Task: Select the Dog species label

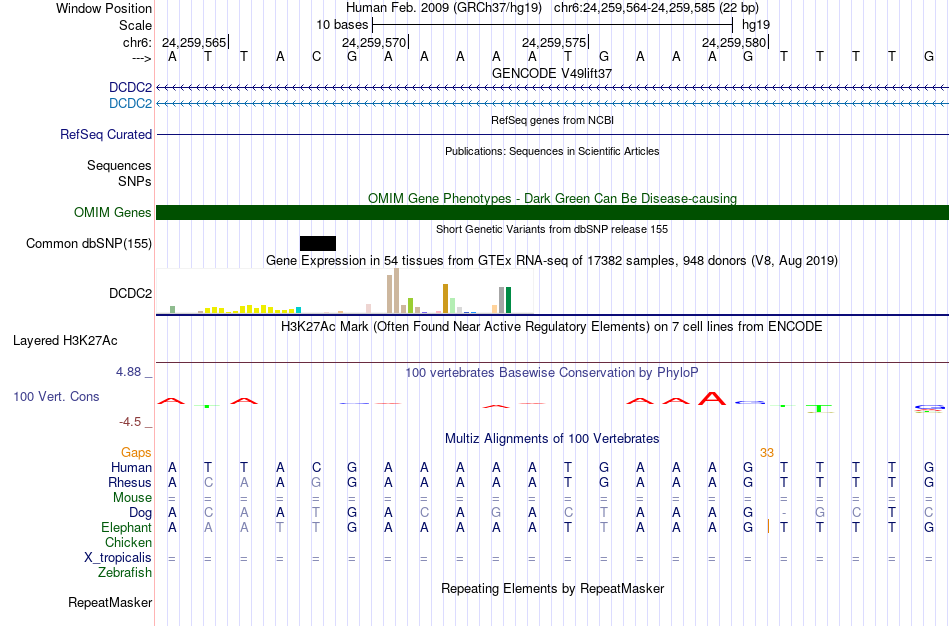Action: (140, 513)
